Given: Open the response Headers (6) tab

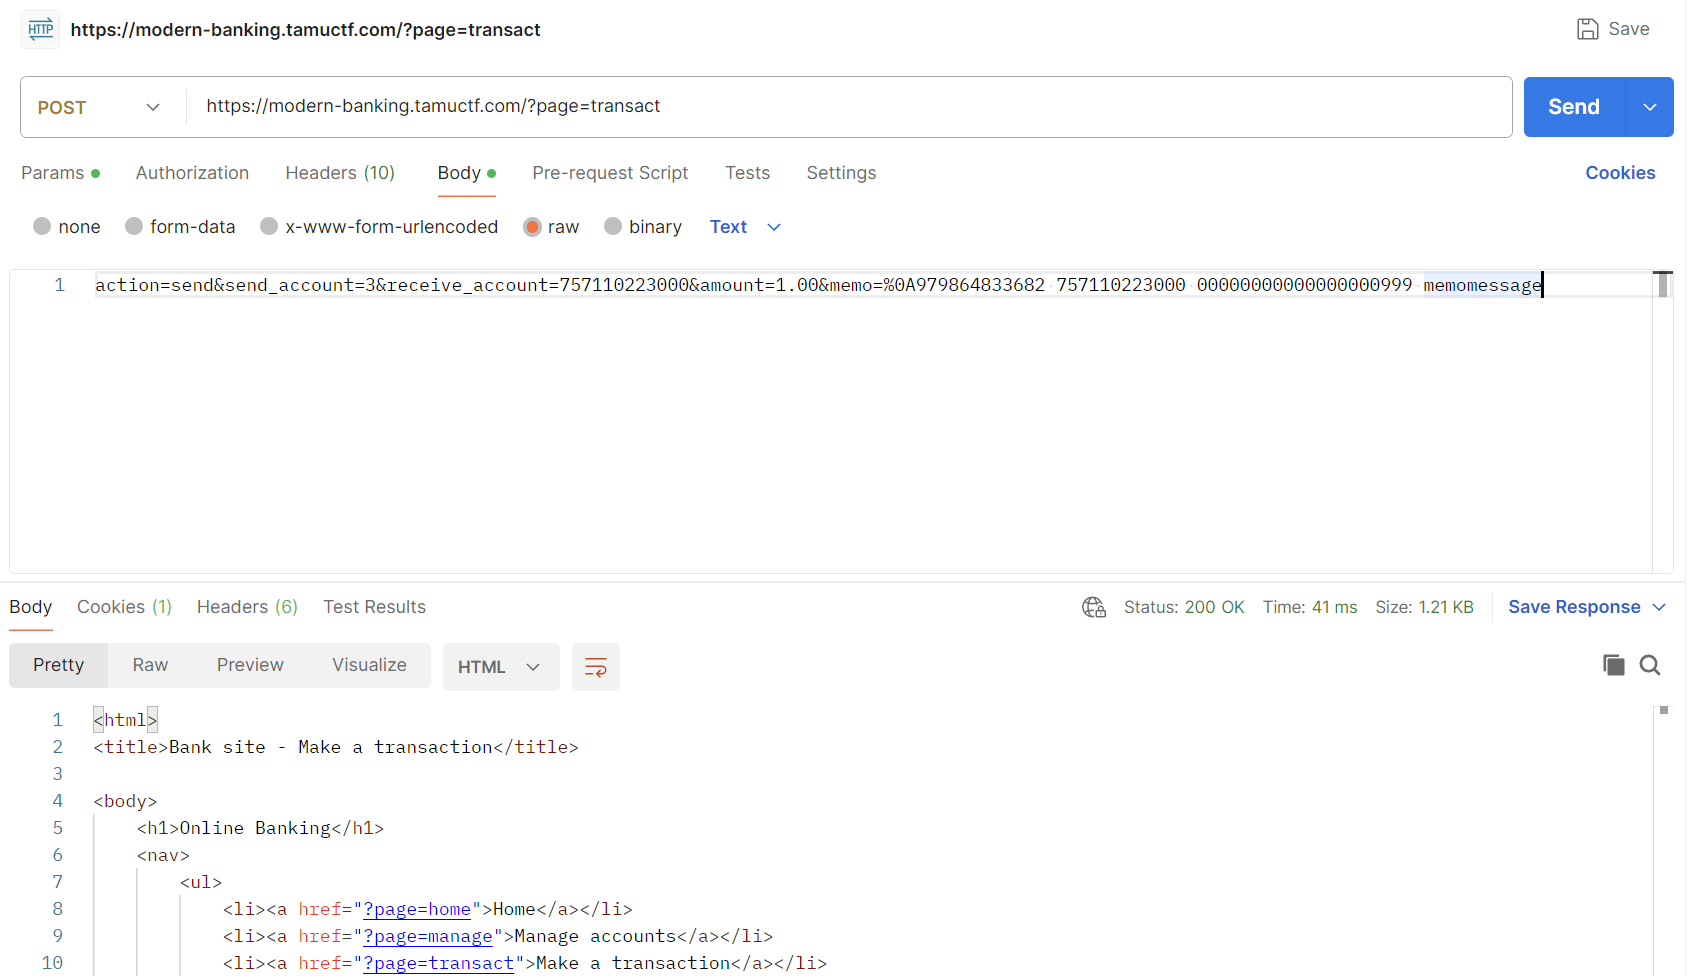Looking at the screenshot, I should (x=247, y=607).
